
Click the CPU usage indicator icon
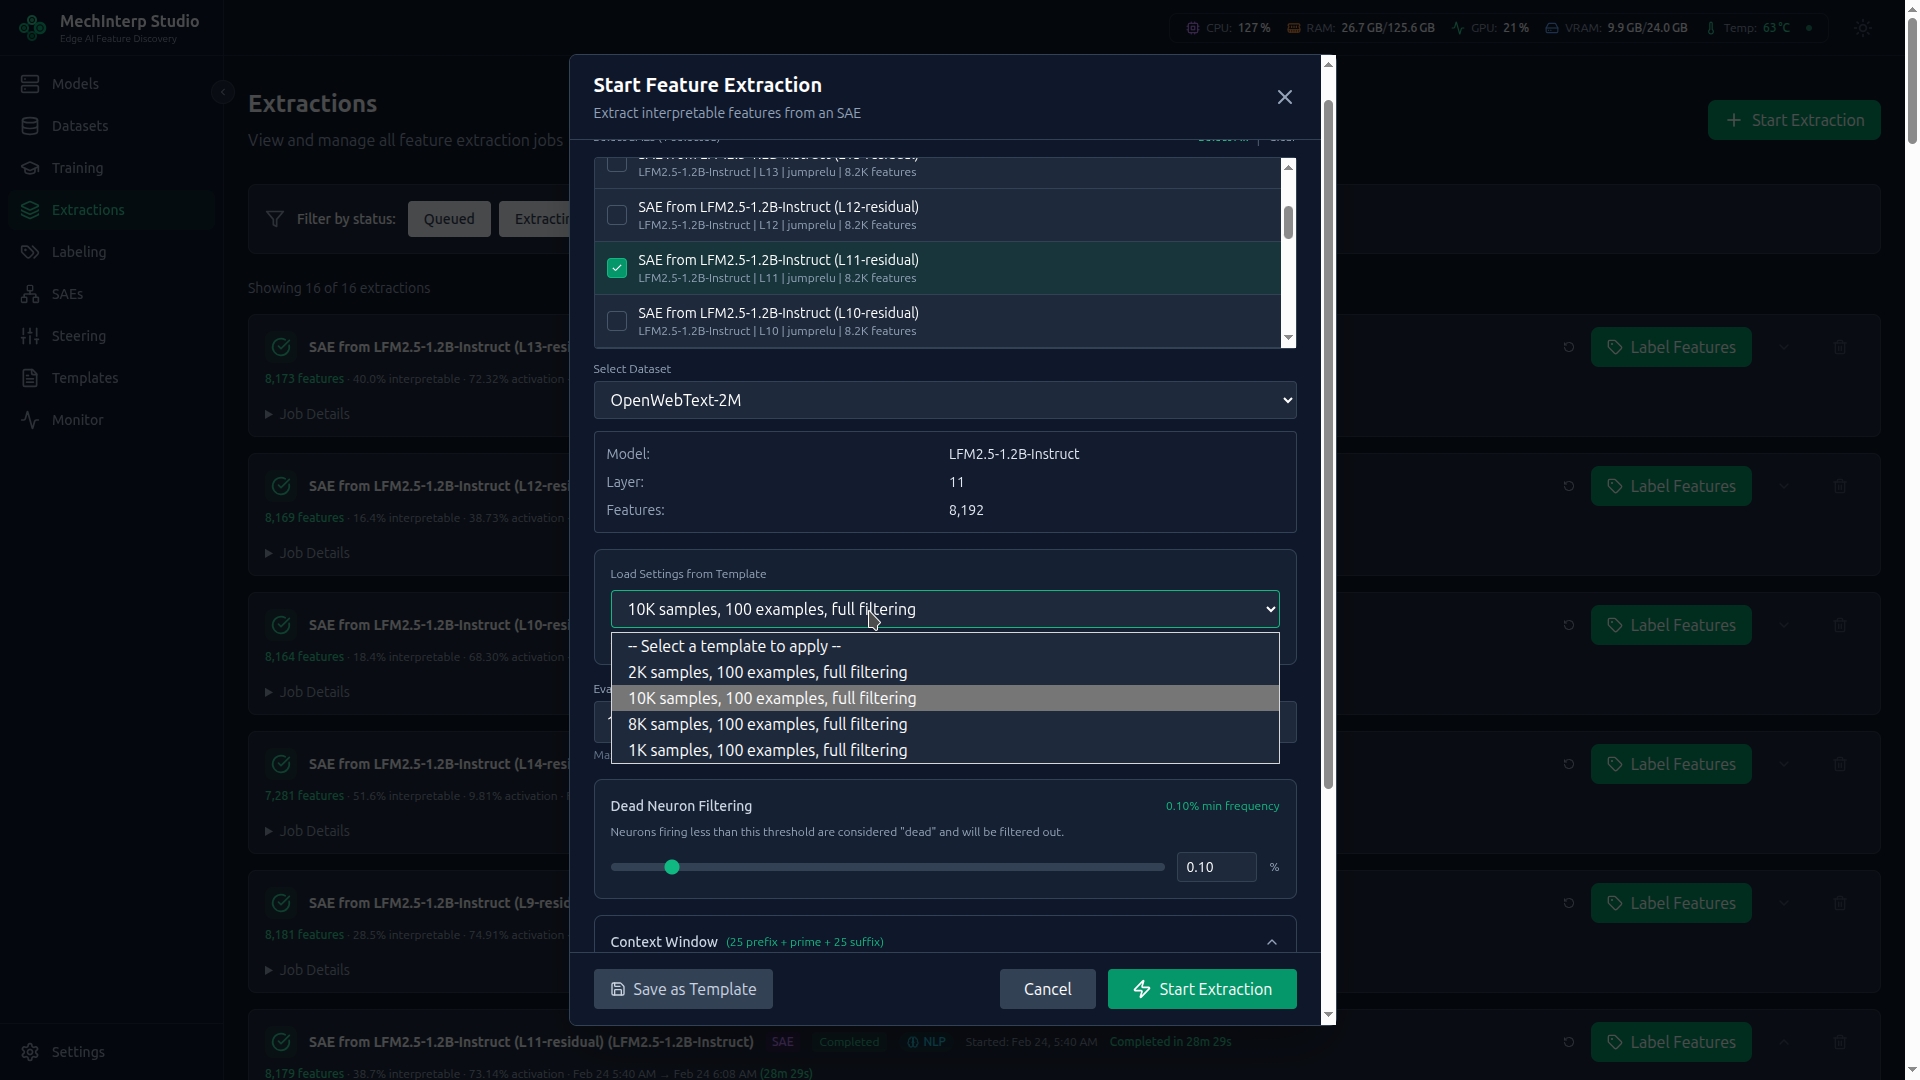(1192, 28)
